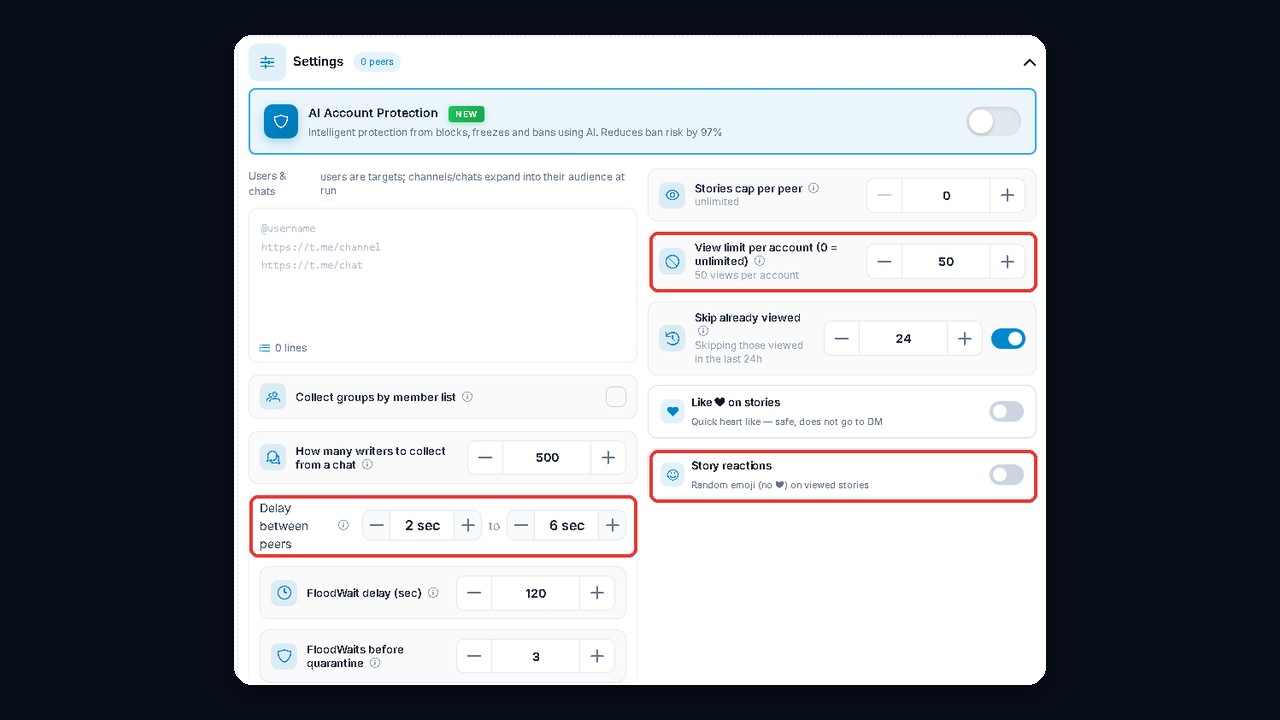Click the Story reactions smiley icon
This screenshot has width=1280, height=720.
click(673, 475)
